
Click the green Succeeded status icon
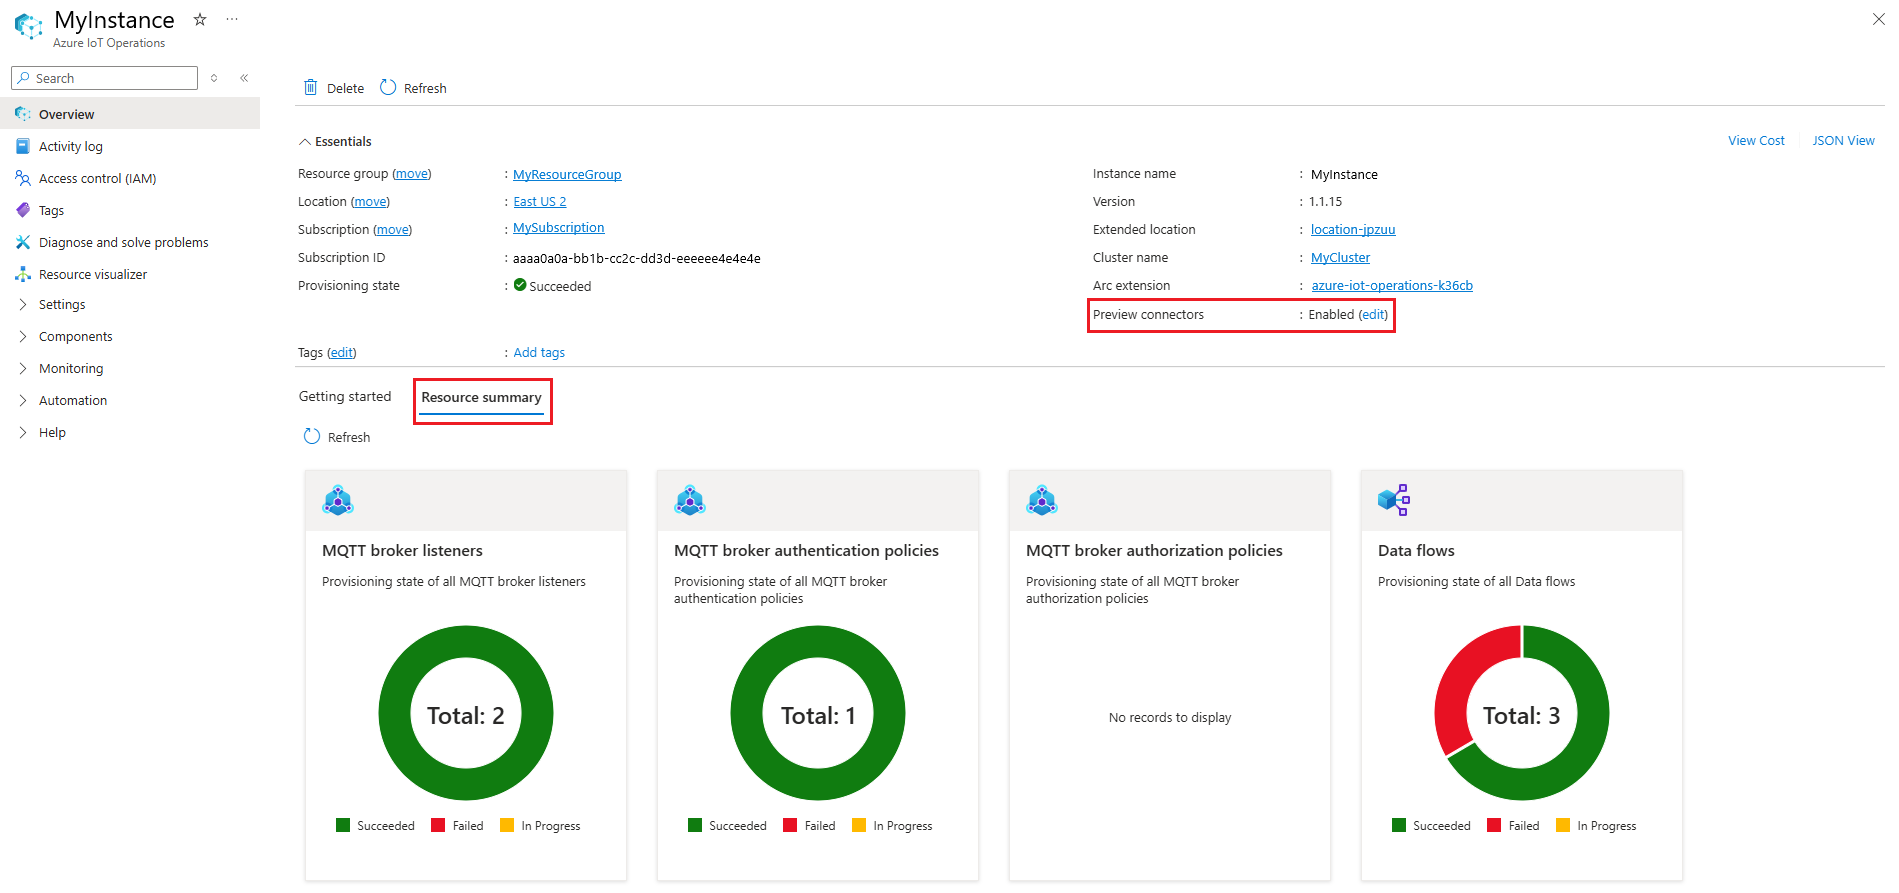(520, 285)
